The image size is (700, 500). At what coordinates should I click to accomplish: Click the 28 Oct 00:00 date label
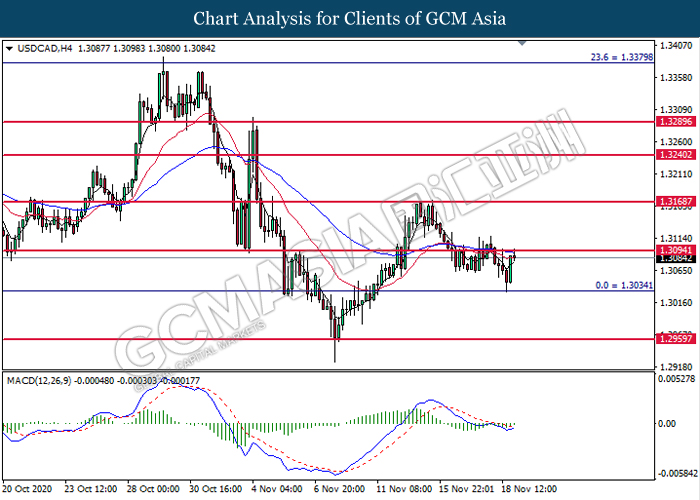(x=153, y=489)
